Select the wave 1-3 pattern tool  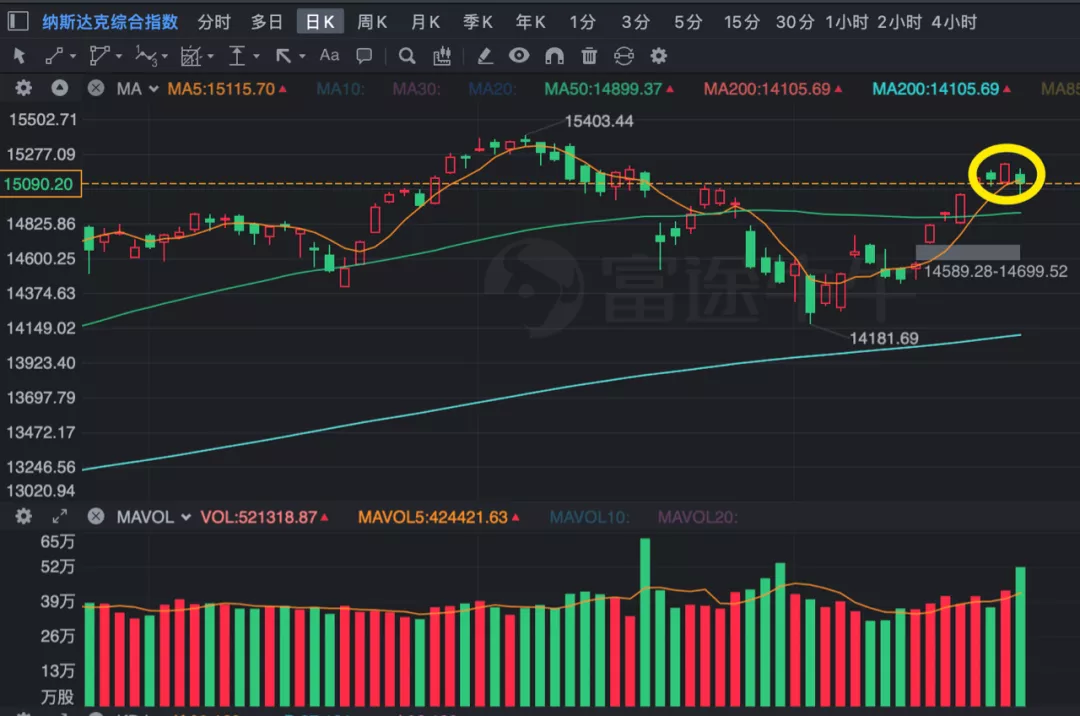pyautogui.click(x=146, y=56)
